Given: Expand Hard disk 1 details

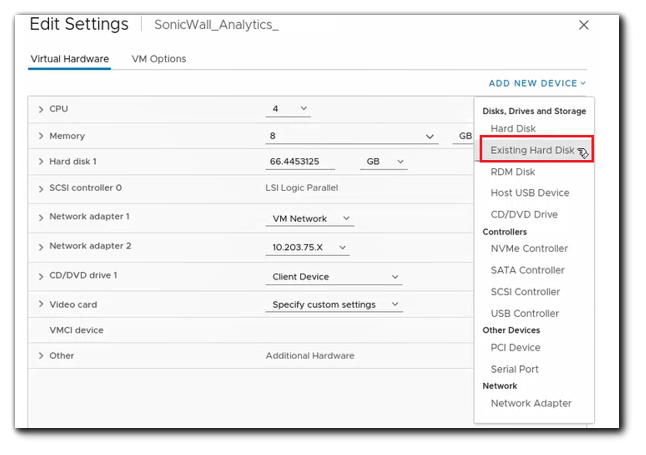Looking at the screenshot, I should pos(41,162).
